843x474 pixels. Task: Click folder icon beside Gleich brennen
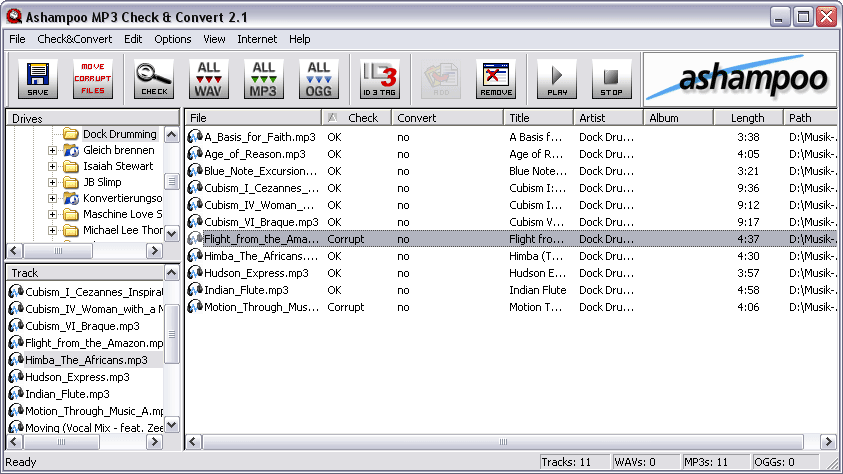click(x=70, y=150)
